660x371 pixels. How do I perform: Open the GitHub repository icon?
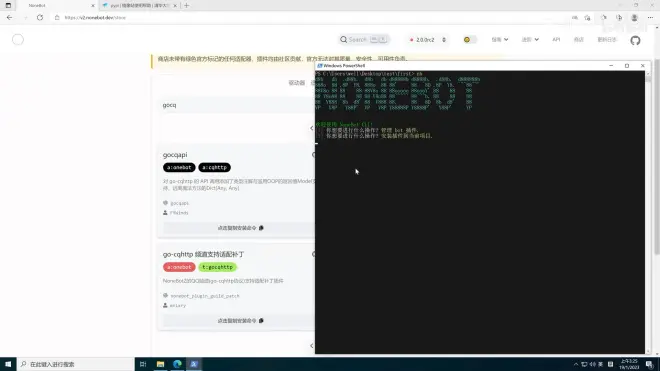635,40
